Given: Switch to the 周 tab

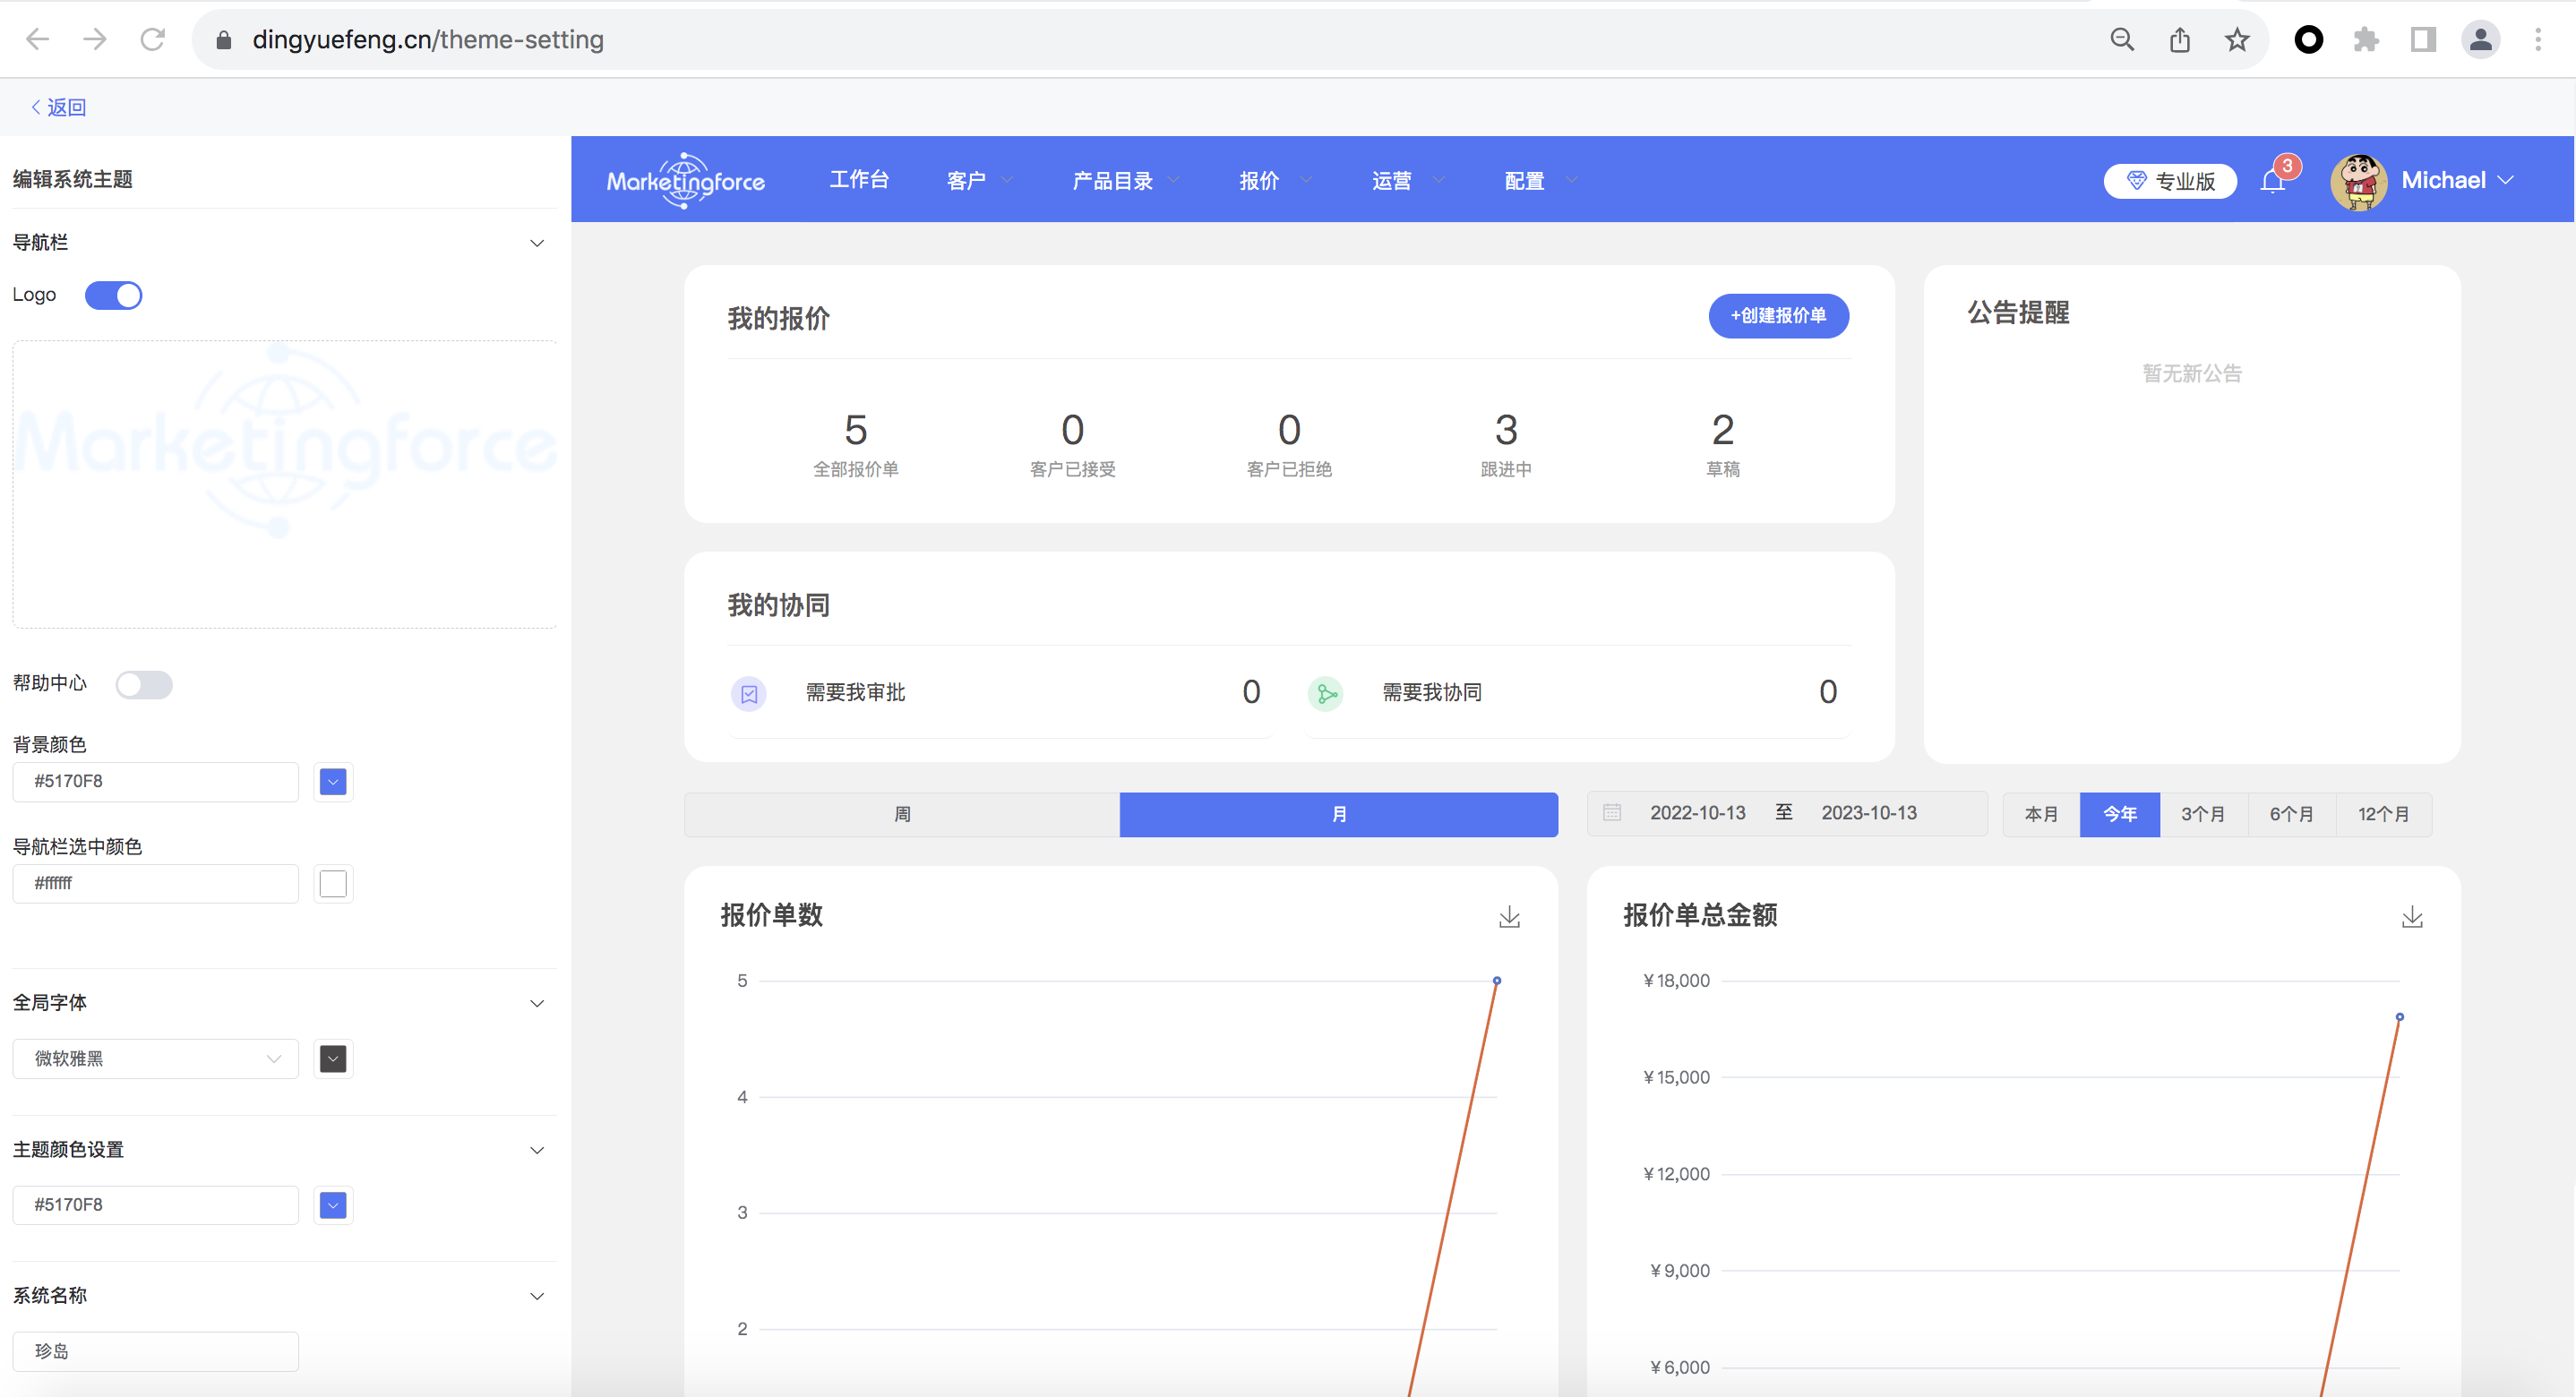Looking at the screenshot, I should 902,814.
